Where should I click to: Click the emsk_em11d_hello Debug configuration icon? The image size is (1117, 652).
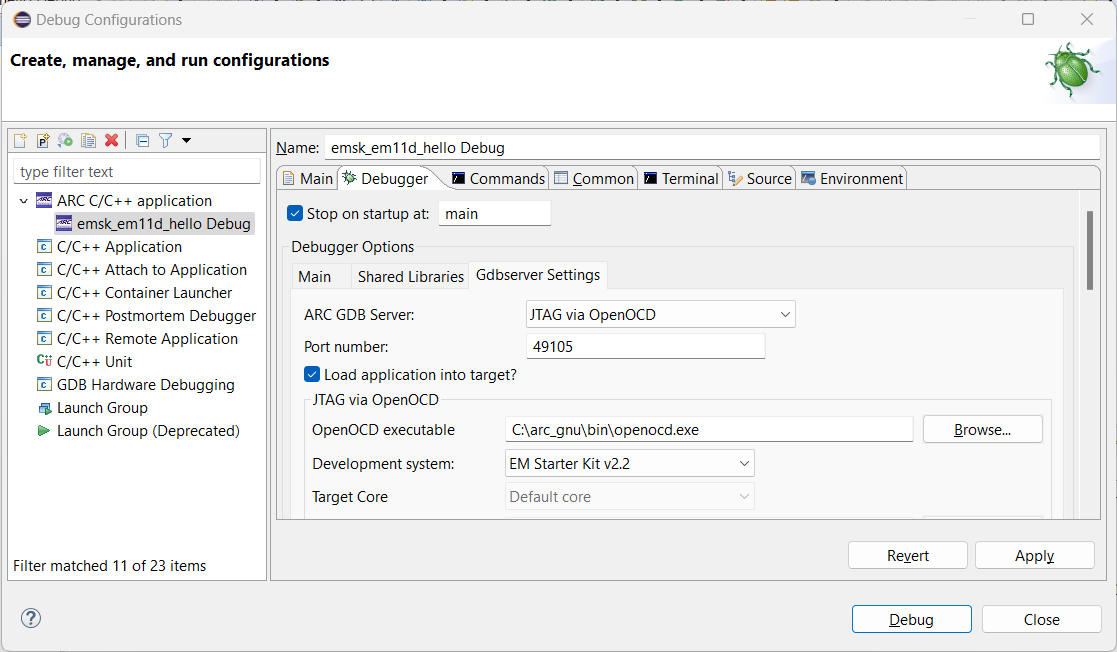click(x=64, y=223)
